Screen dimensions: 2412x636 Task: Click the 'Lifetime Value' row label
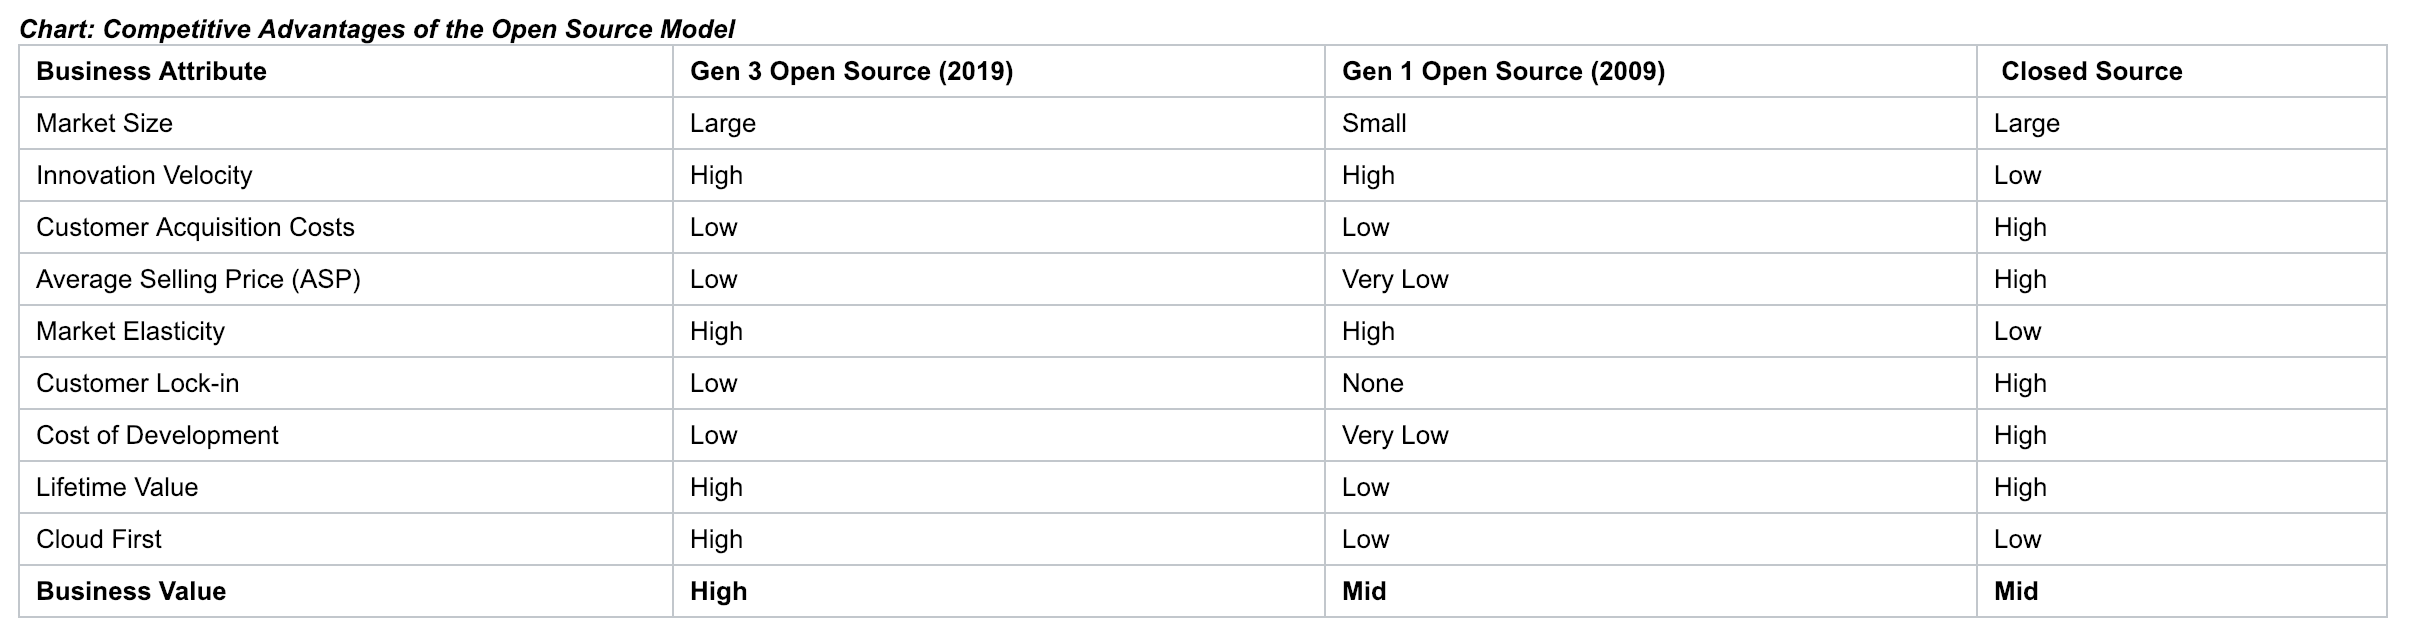[x=117, y=487]
